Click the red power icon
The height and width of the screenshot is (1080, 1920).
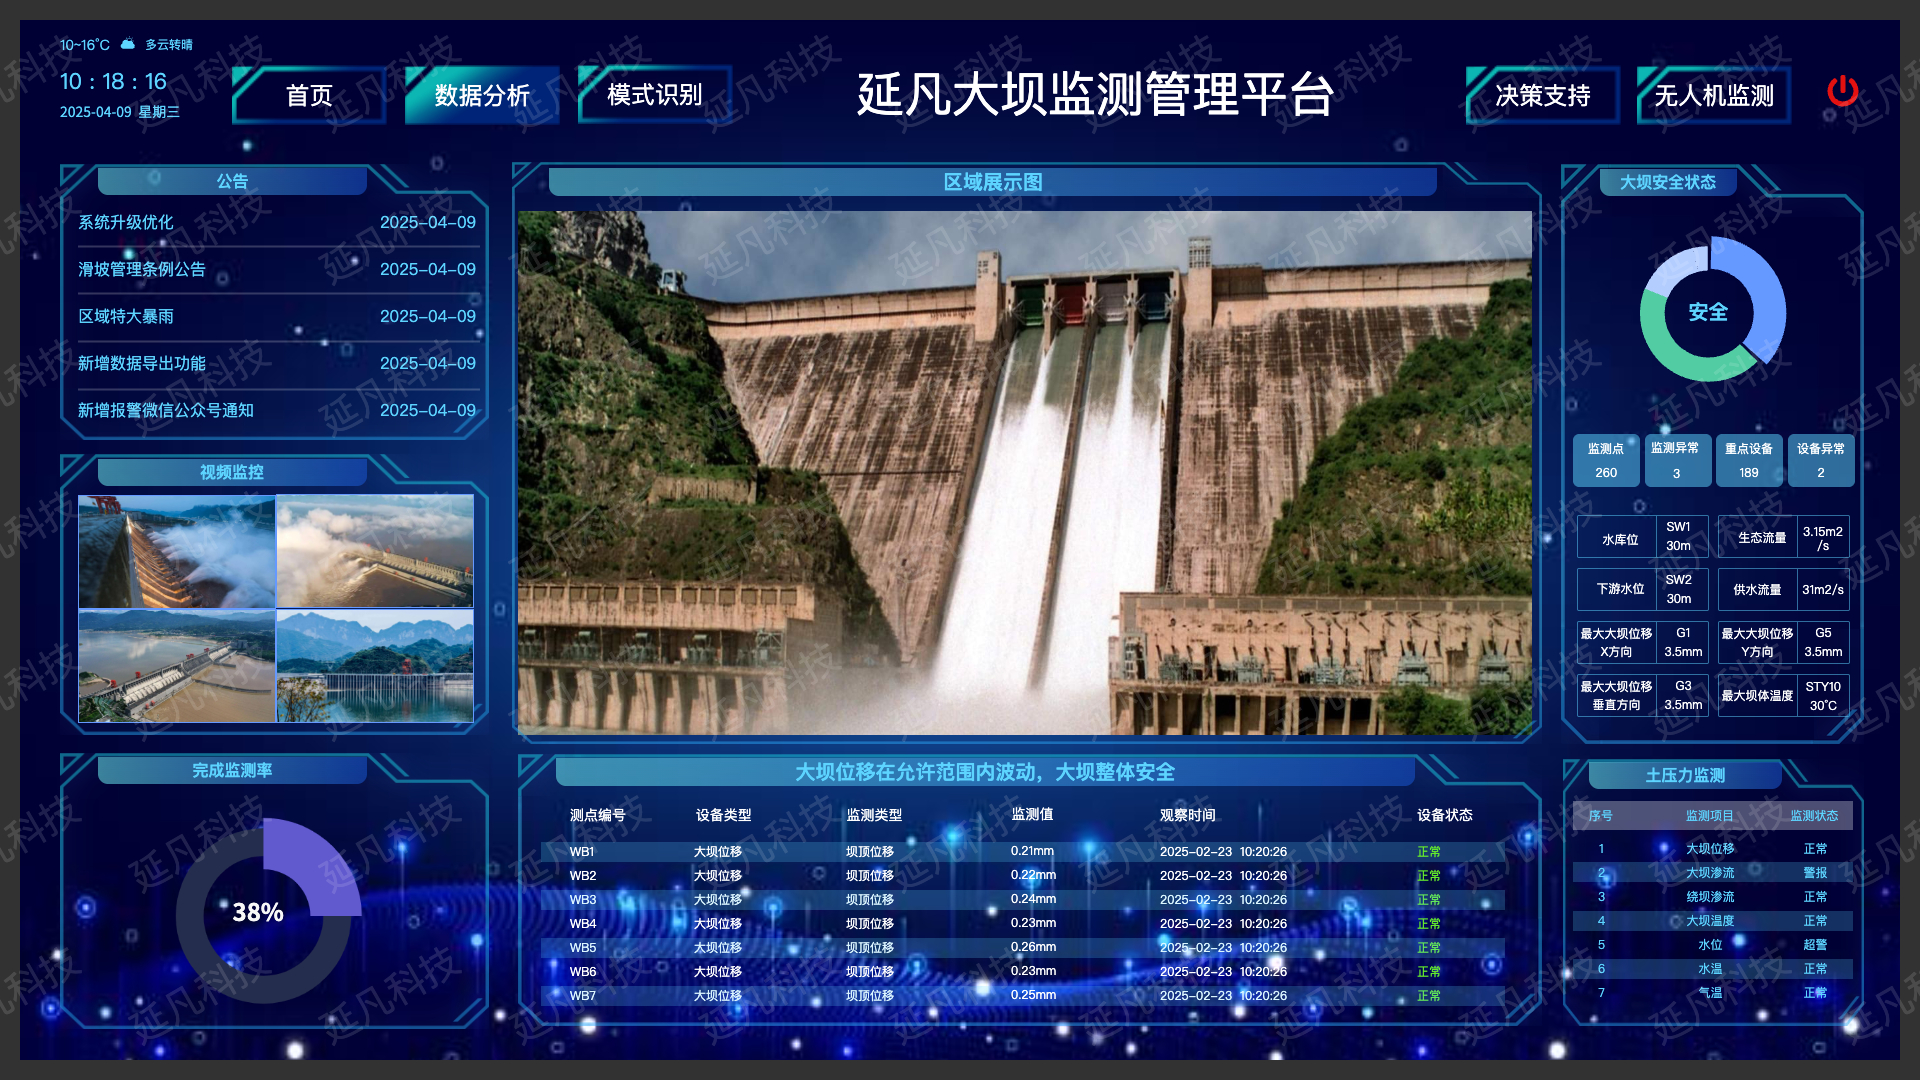click(x=1842, y=92)
